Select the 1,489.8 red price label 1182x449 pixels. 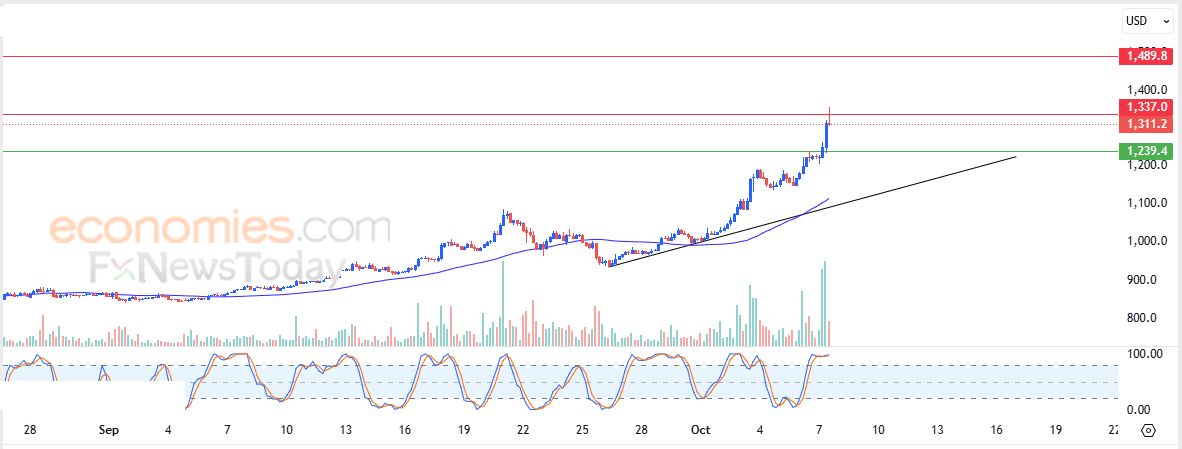click(x=1146, y=56)
